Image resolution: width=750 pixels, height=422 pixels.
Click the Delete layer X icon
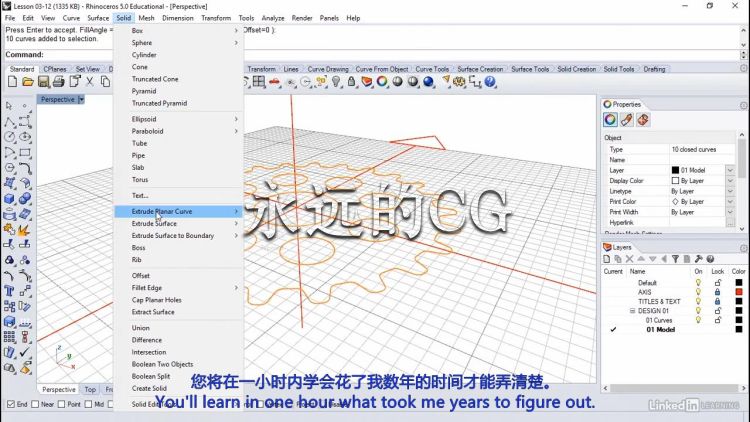[629, 259]
